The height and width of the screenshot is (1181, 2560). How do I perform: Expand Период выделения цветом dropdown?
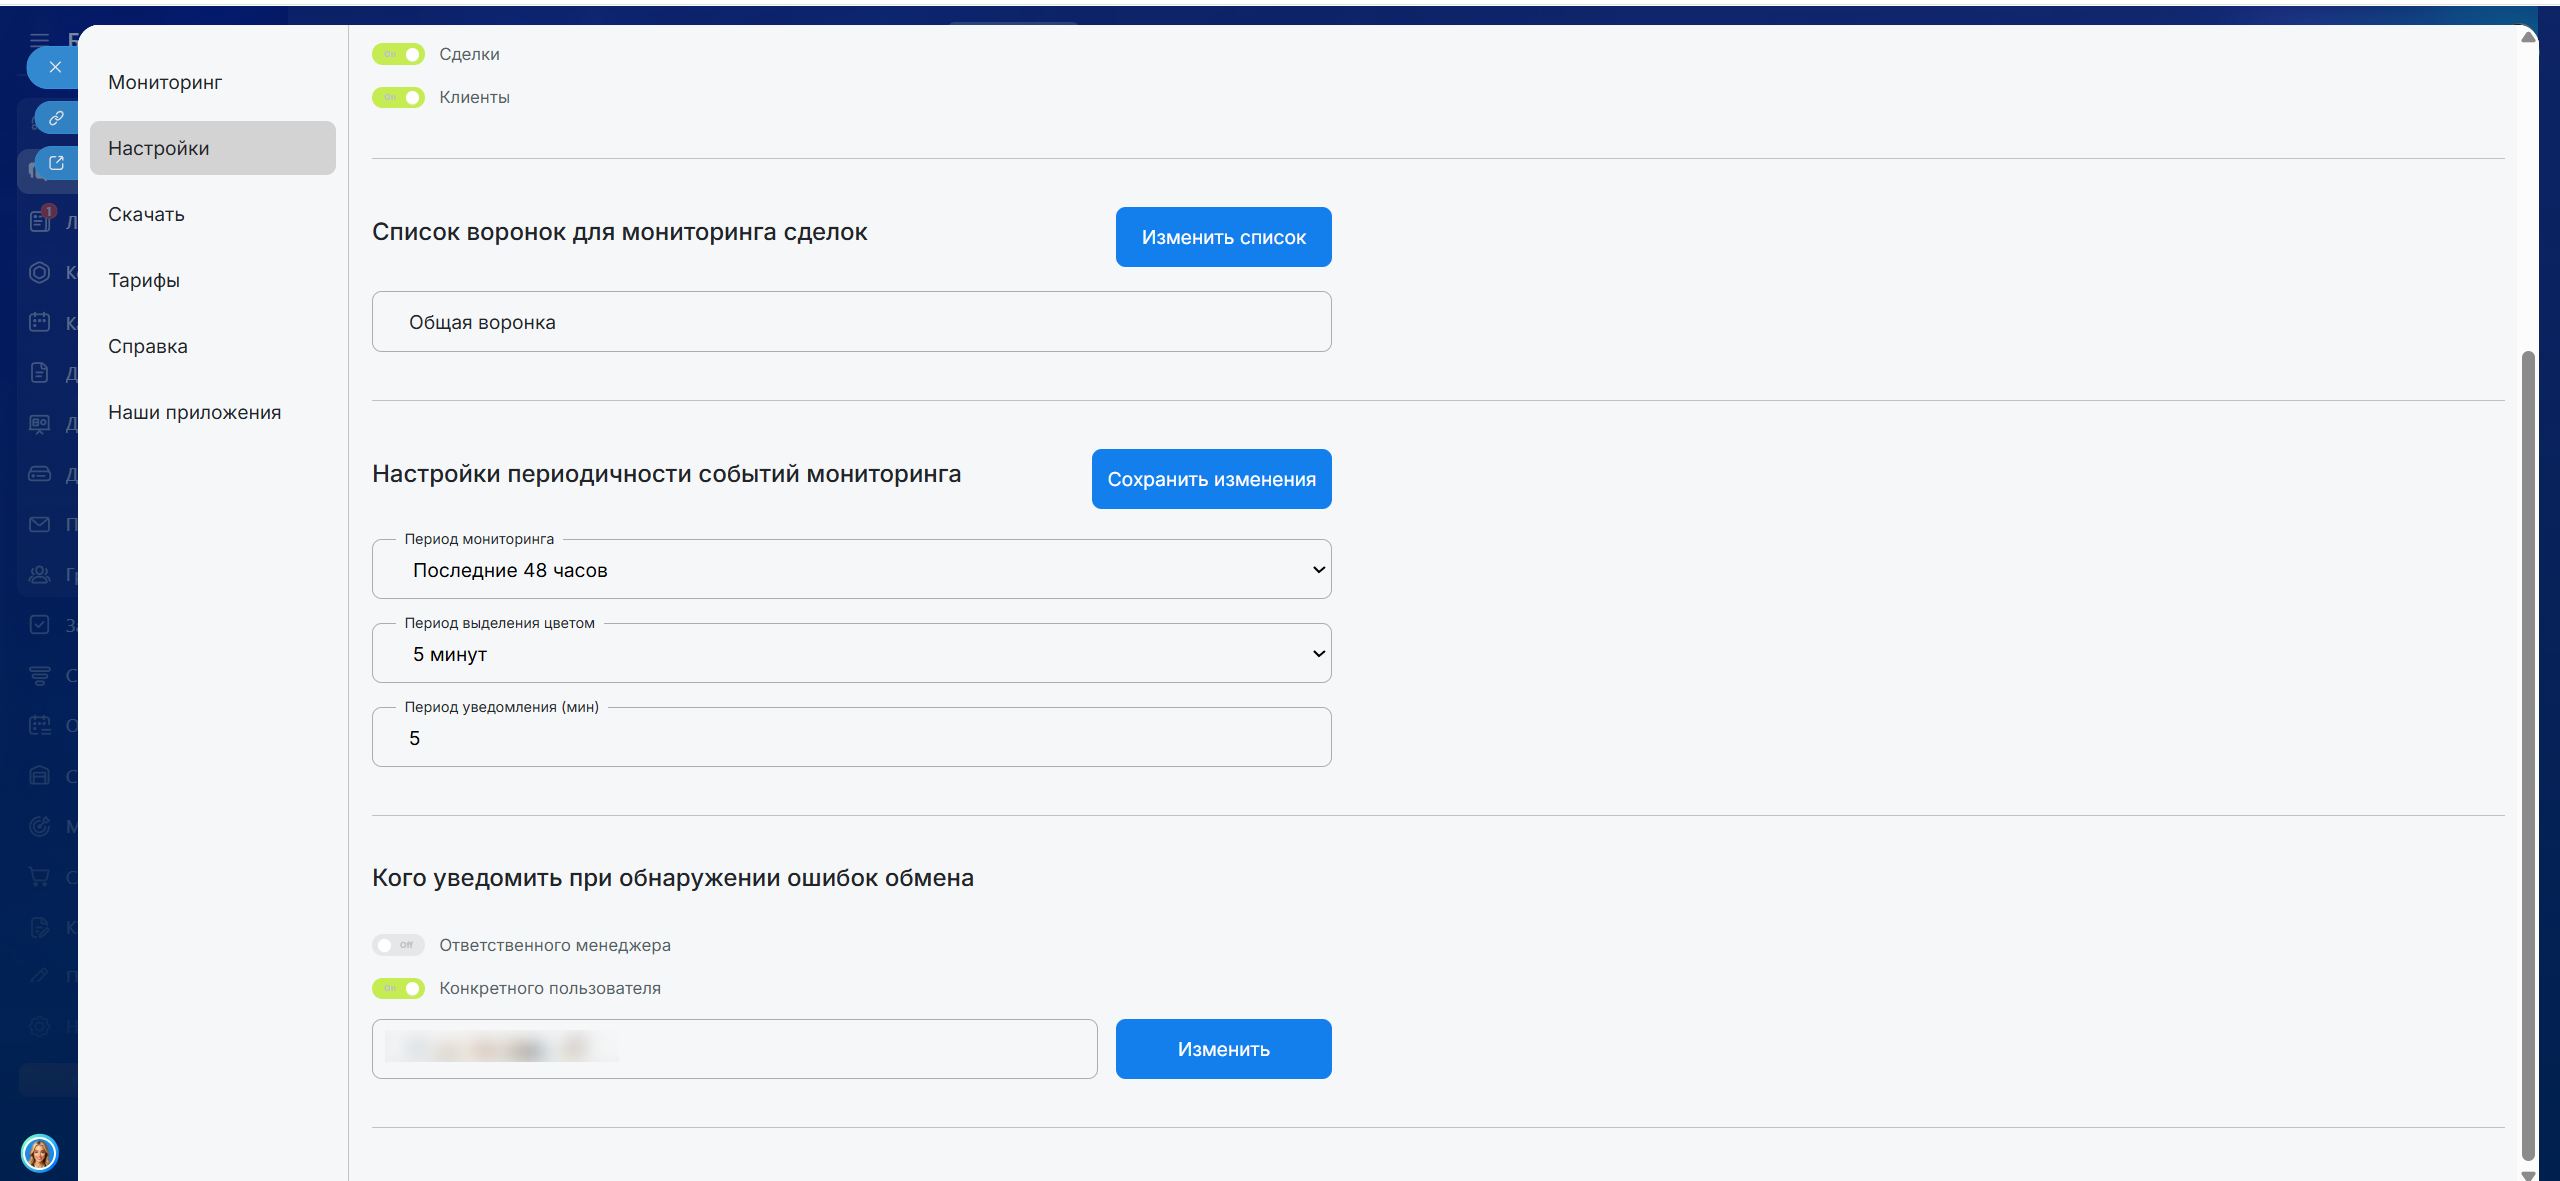(851, 654)
